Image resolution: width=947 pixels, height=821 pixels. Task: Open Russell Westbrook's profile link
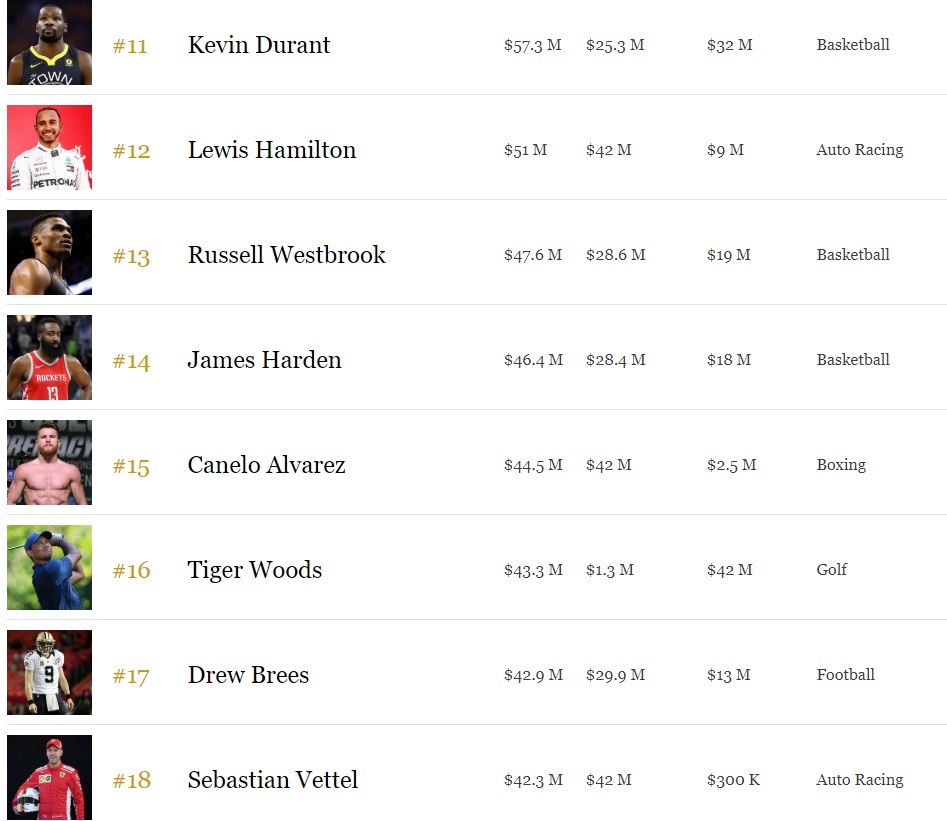pyautogui.click(x=286, y=255)
